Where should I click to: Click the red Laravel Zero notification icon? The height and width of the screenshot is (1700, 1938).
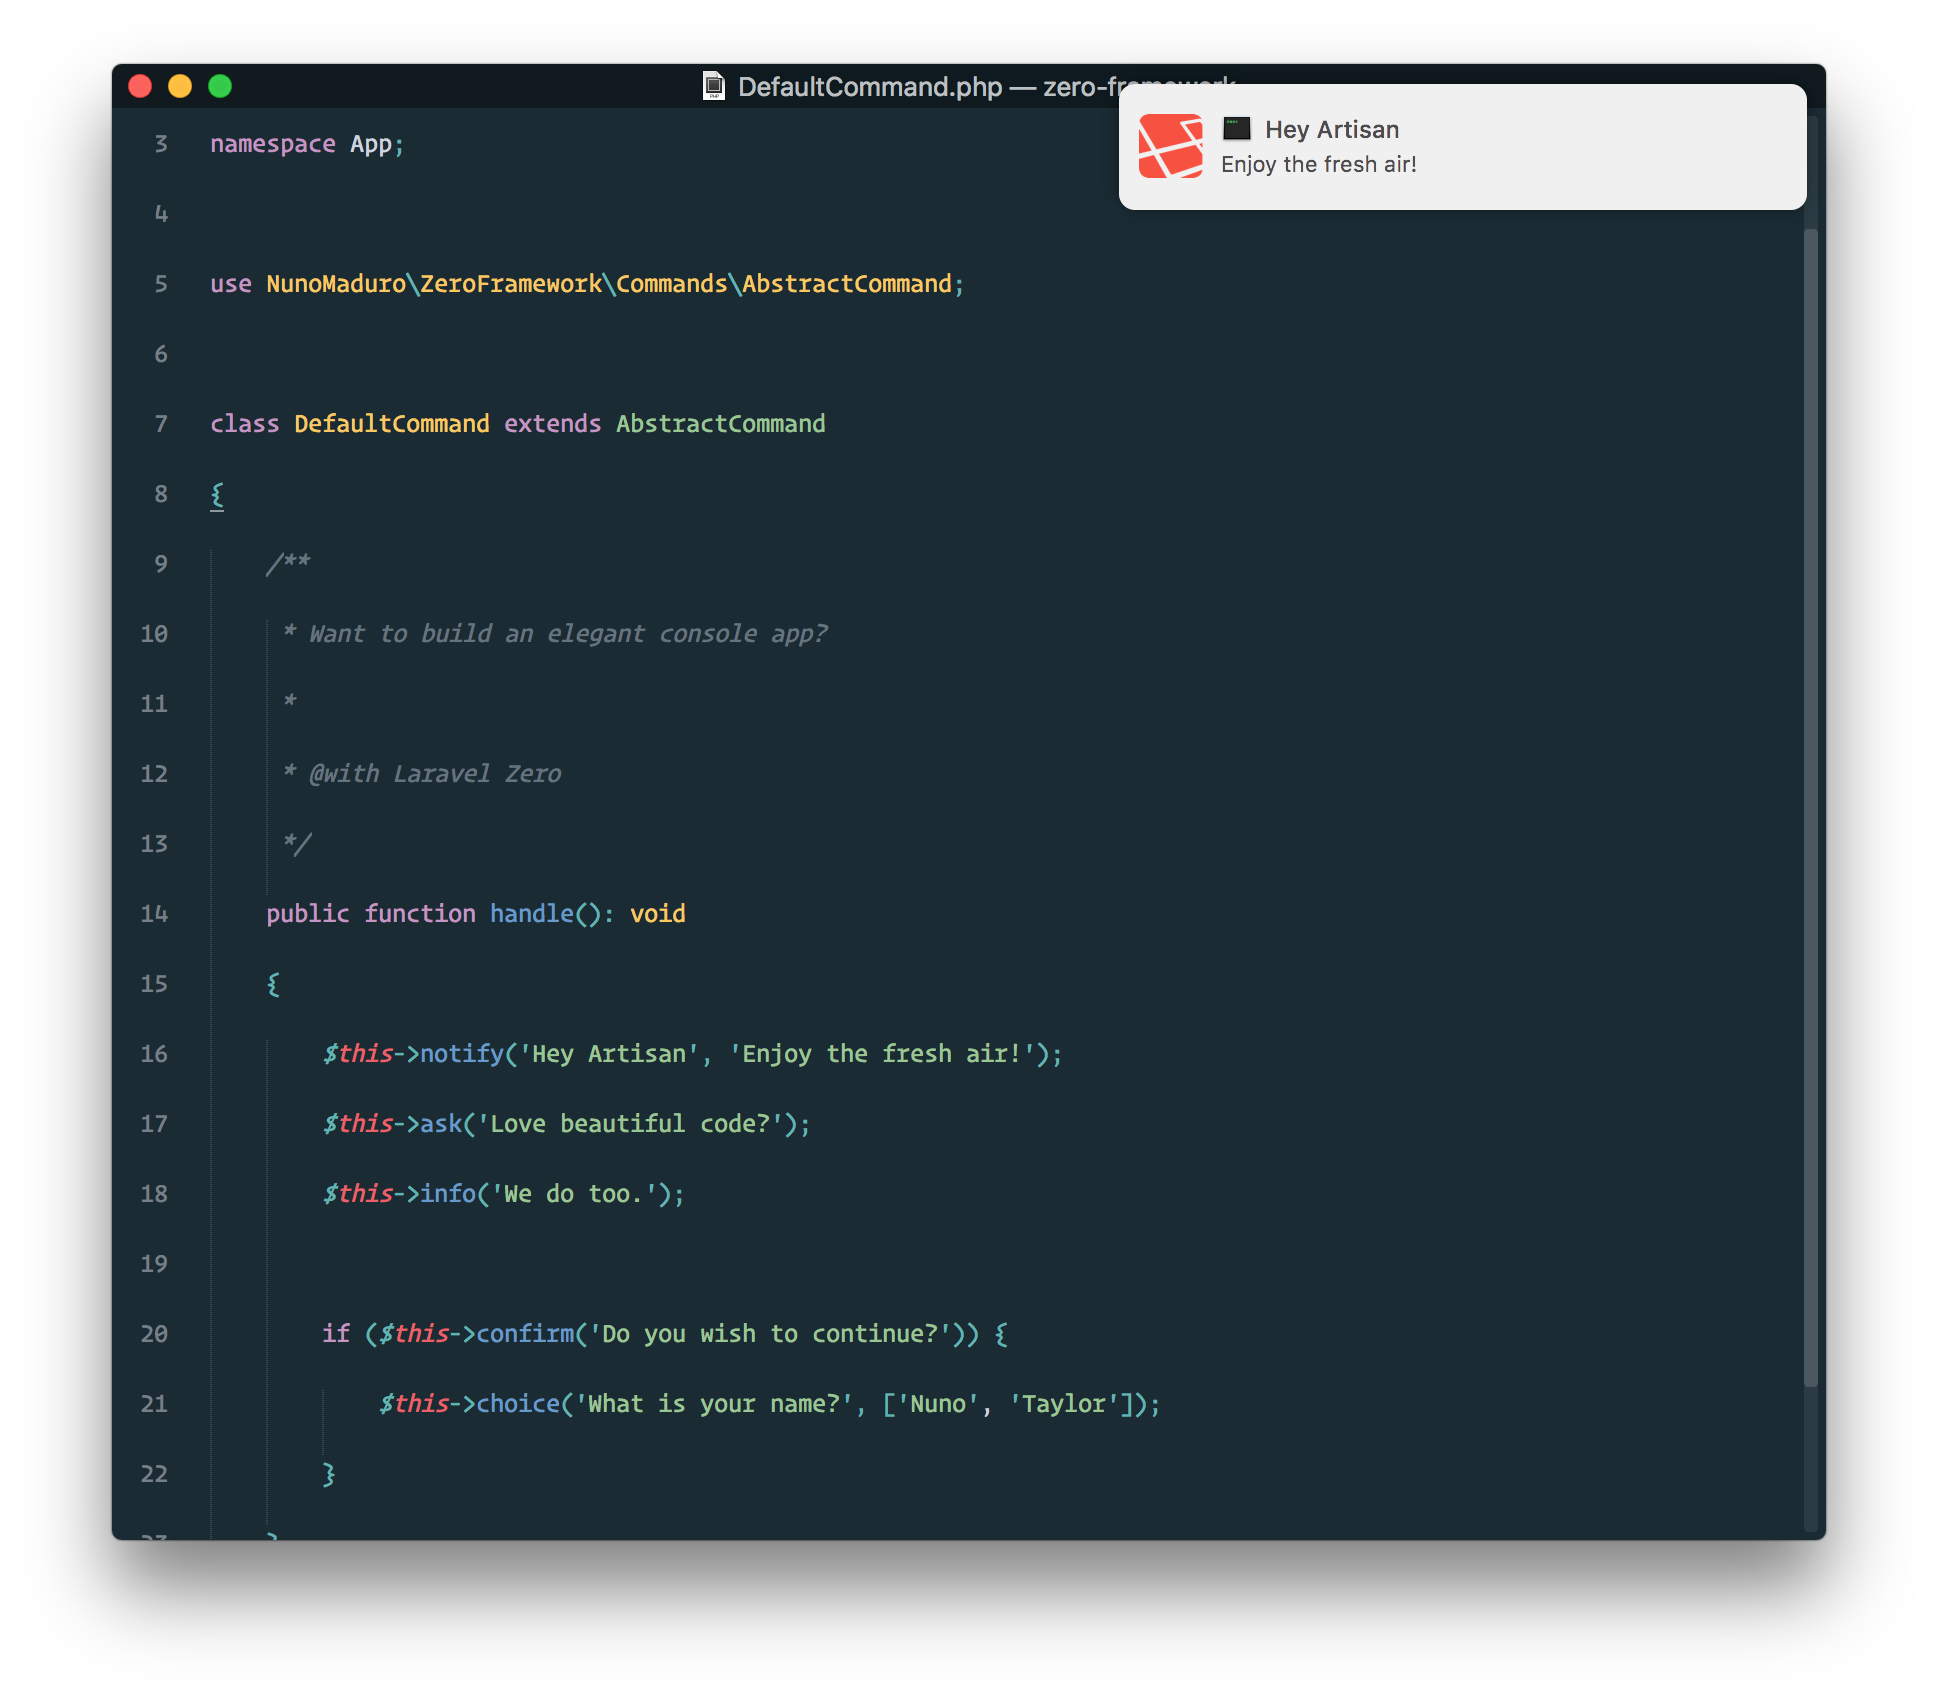(x=1170, y=146)
